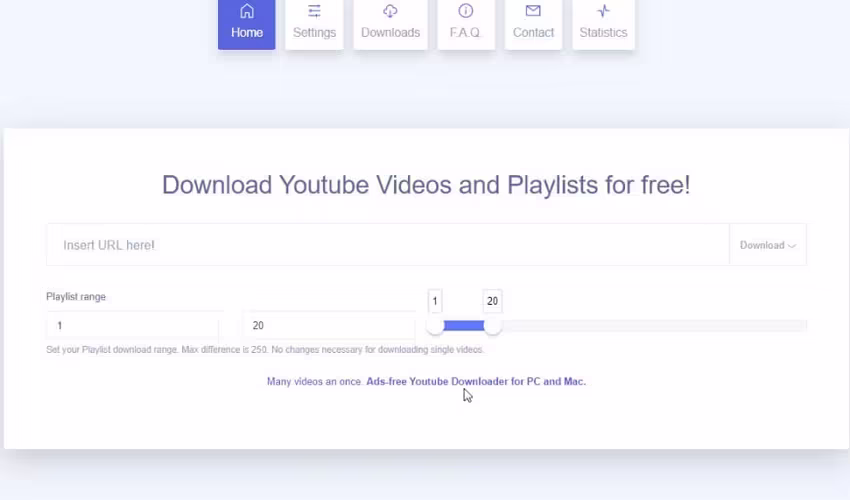The image size is (850, 500).
Task: Click the Playlist range label
Action: click(76, 297)
